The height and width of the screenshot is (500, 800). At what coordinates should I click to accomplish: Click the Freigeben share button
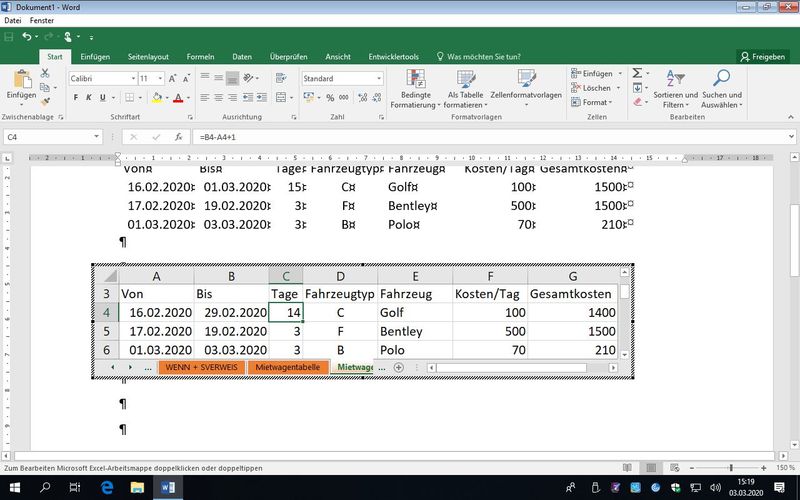pyautogui.click(x=762, y=56)
